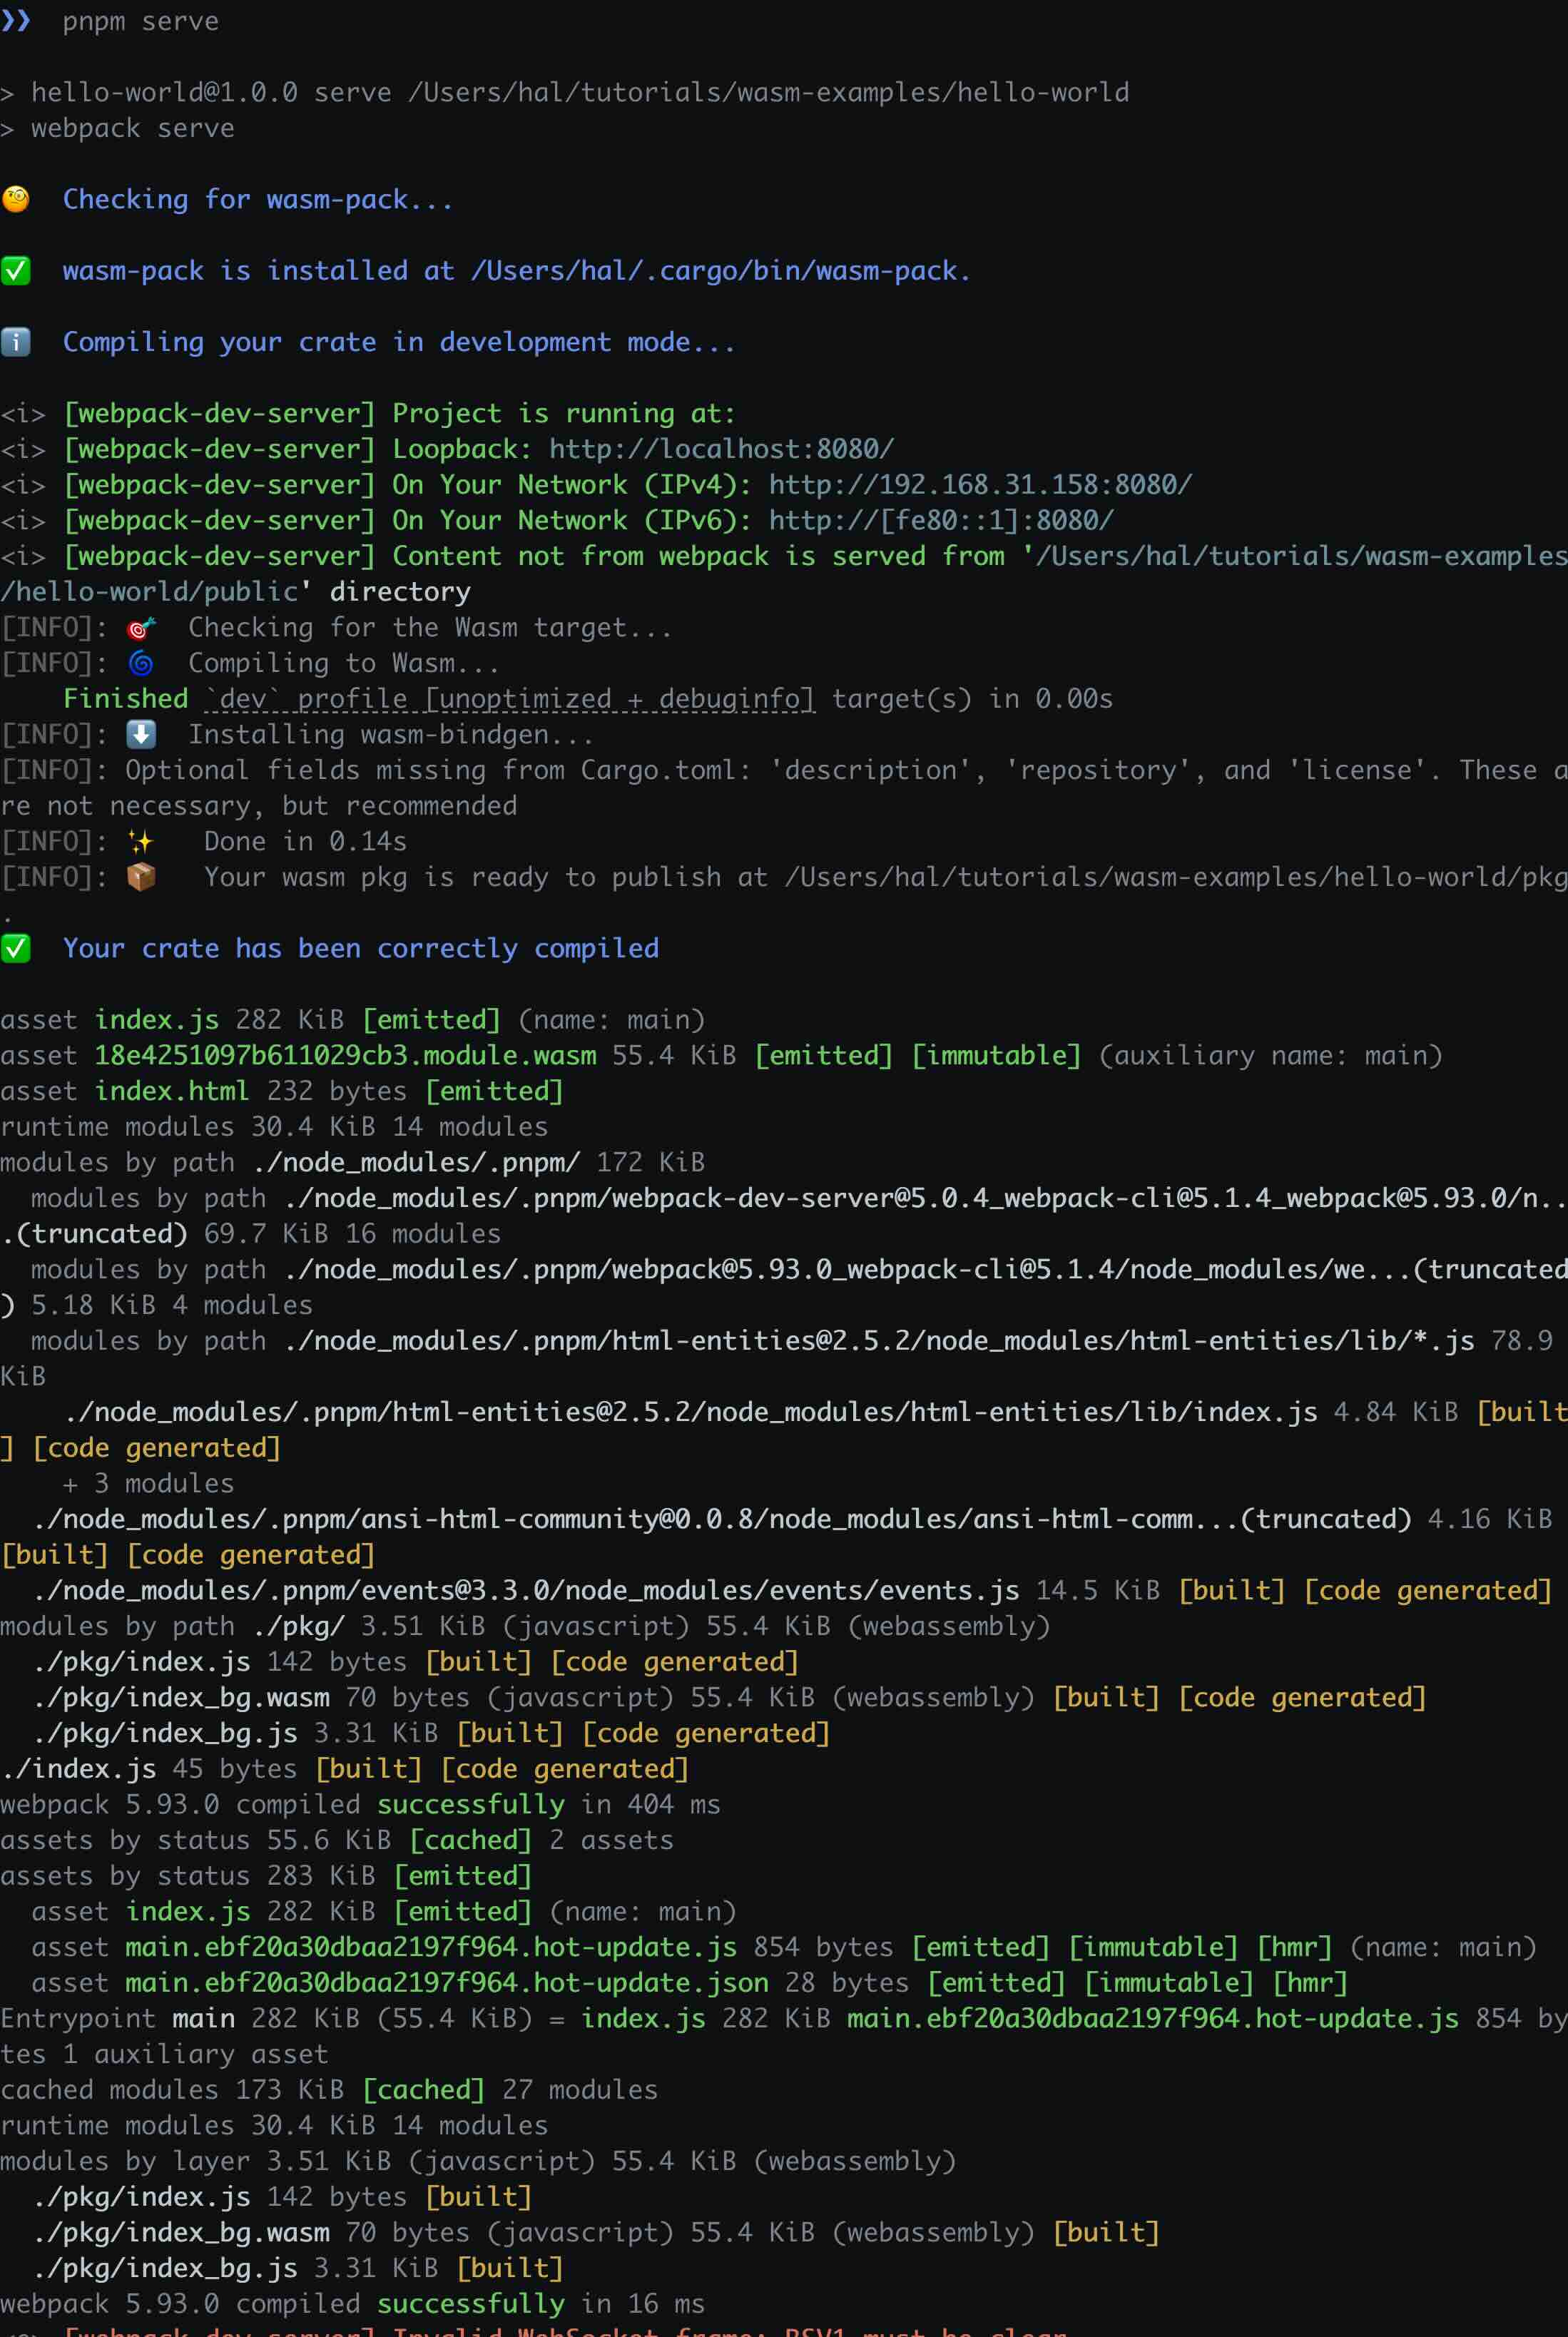Click 'Optional fields missing from Cargo.toml' text
Image resolution: width=1568 pixels, height=2337 pixels.
pos(438,770)
